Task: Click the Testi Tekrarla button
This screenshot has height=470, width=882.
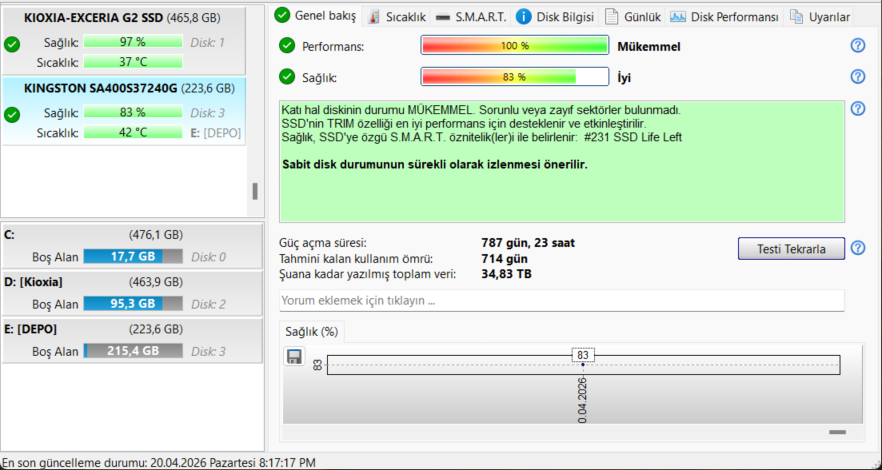Action: 791,248
